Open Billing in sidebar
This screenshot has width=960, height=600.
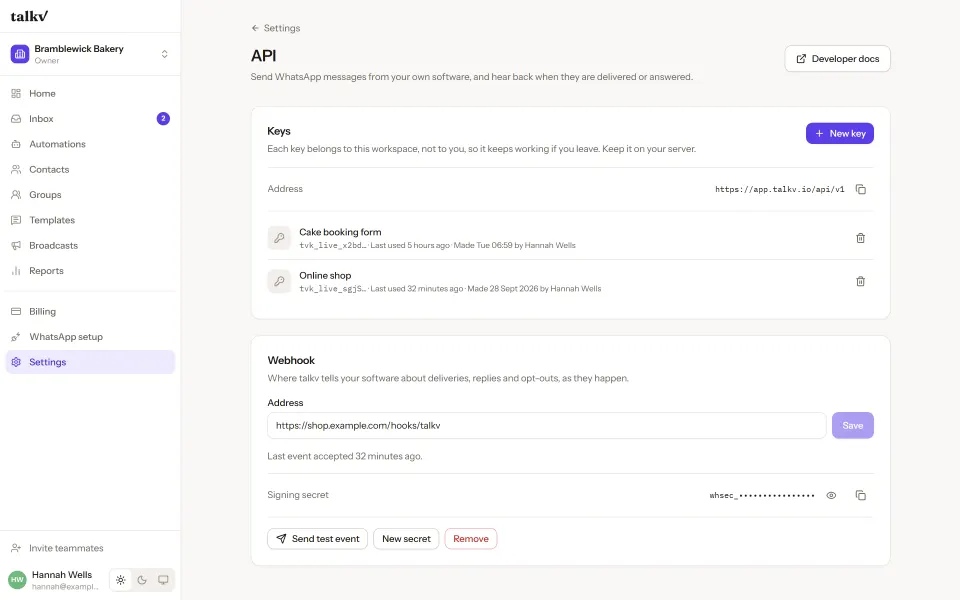(90, 312)
